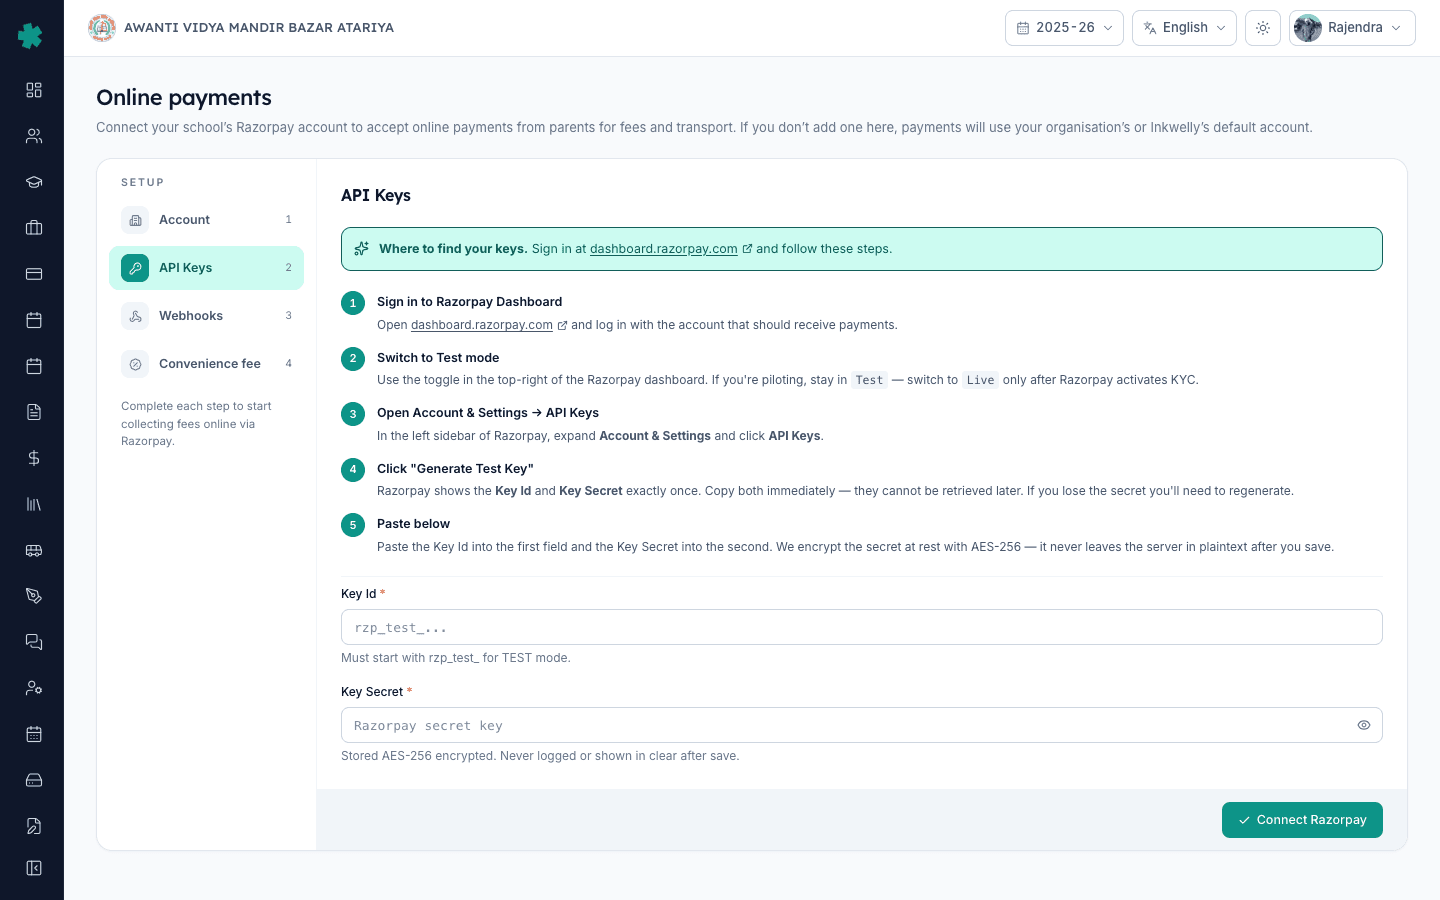Open the dollar sign sidebar icon
This screenshot has width=1440, height=900.
coord(34,458)
